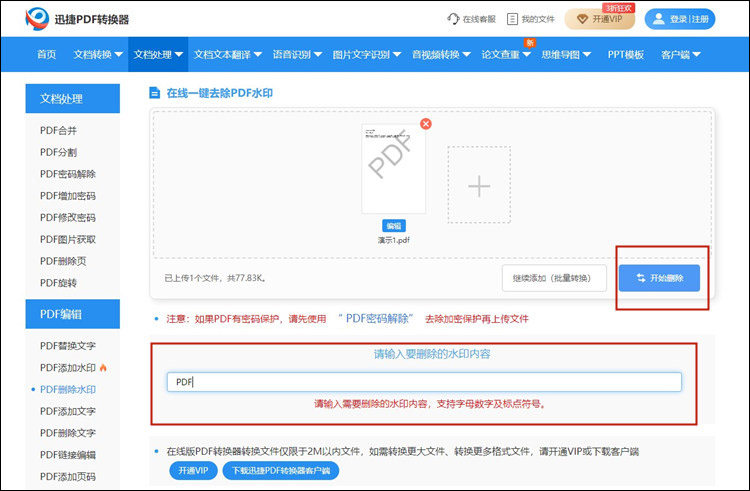Click the 我的文件 document icon
This screenshot has width=750, height=491.
512,19
